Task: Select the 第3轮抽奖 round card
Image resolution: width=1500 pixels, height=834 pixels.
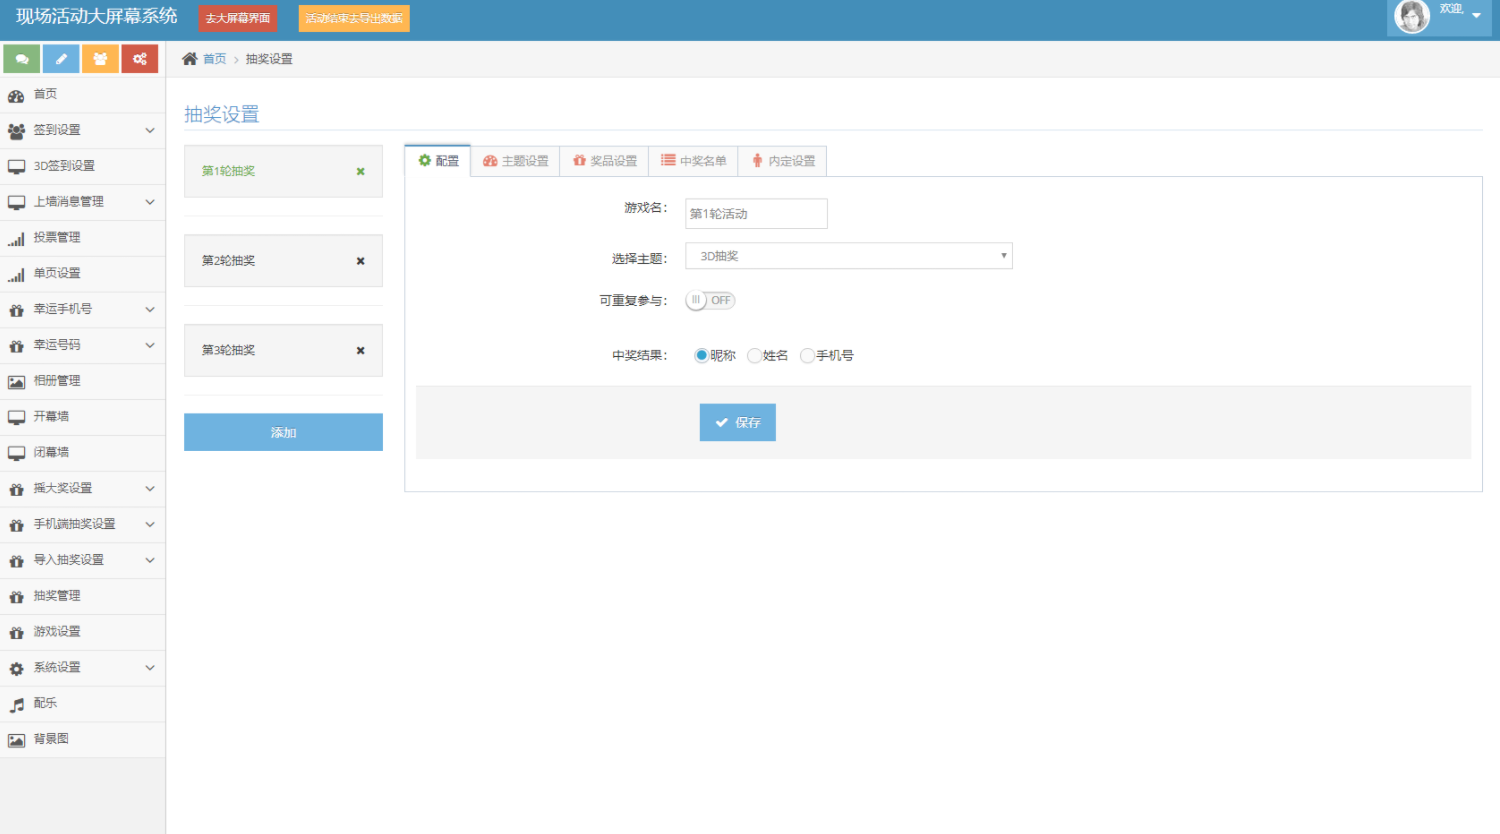Action: pyautogui.click(x=283, y=350)
